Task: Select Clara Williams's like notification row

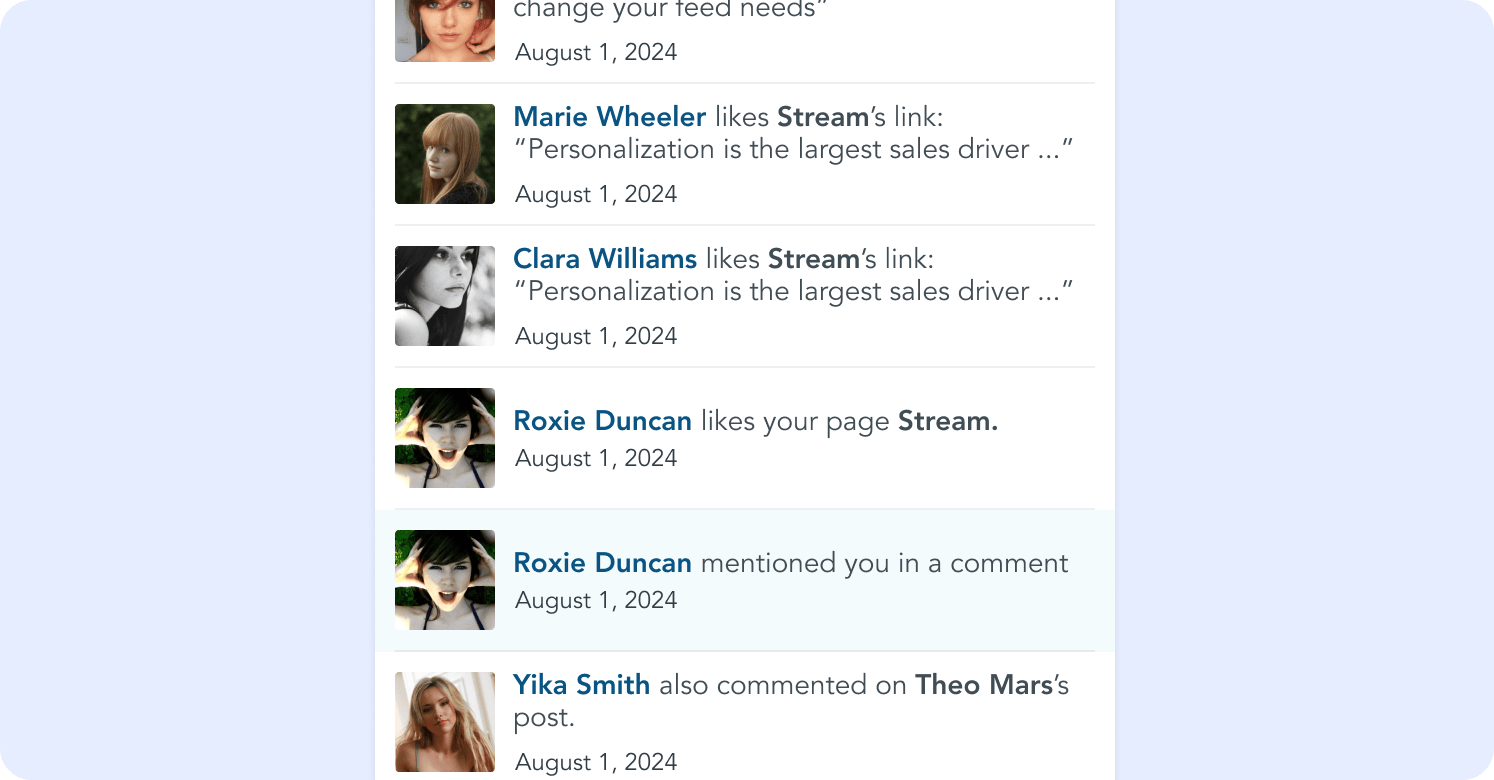Action: point(744,295)
